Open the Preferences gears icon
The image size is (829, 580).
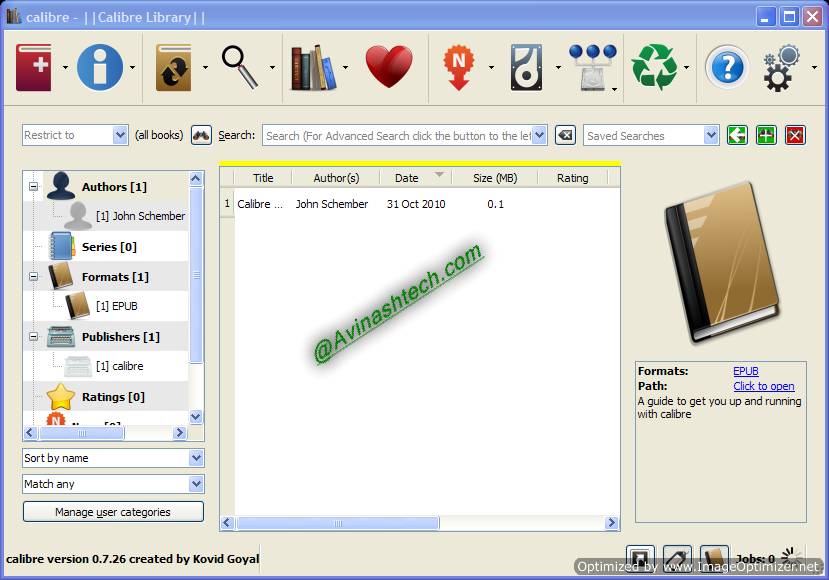tap(781, 68)
